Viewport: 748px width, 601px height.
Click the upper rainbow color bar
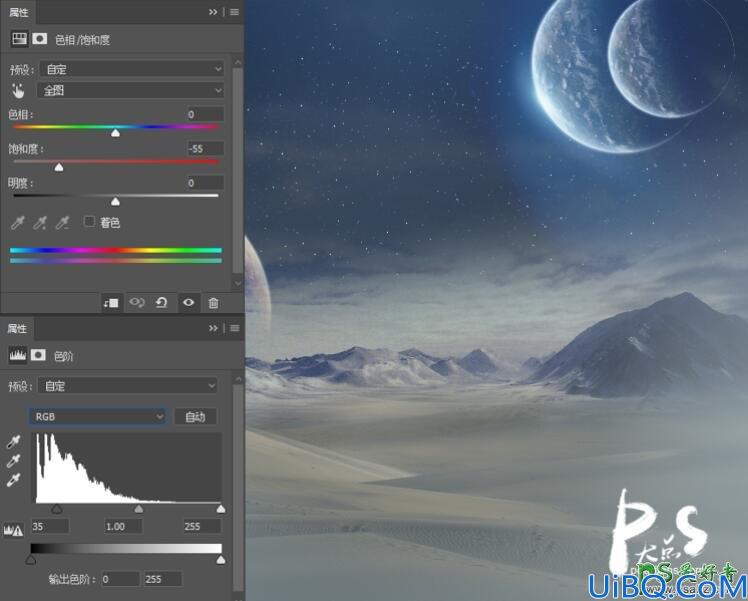tap(116, 250)
